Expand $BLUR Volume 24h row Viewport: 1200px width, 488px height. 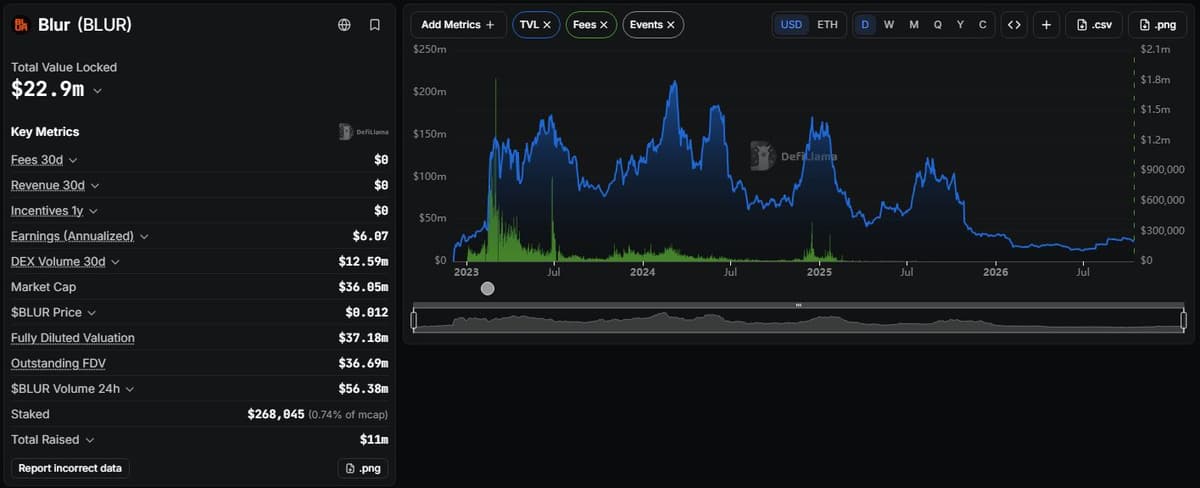[130, 389]
